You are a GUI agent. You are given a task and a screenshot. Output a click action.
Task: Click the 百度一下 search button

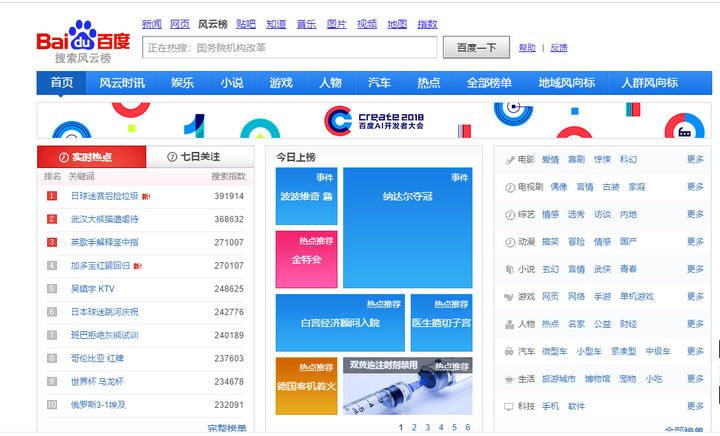point(476,47)
